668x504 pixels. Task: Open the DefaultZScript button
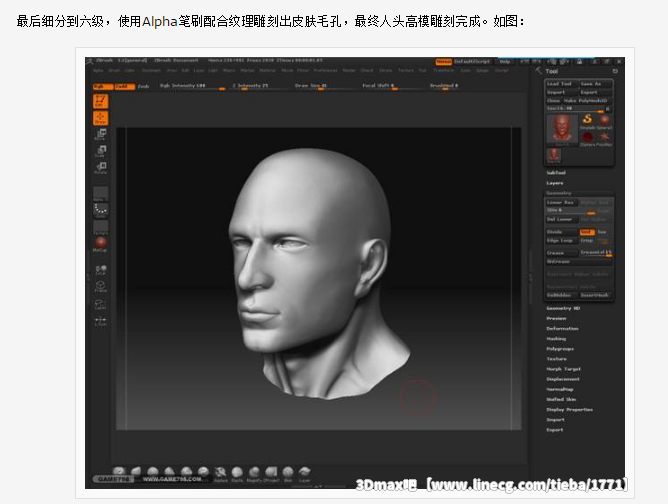472,62
